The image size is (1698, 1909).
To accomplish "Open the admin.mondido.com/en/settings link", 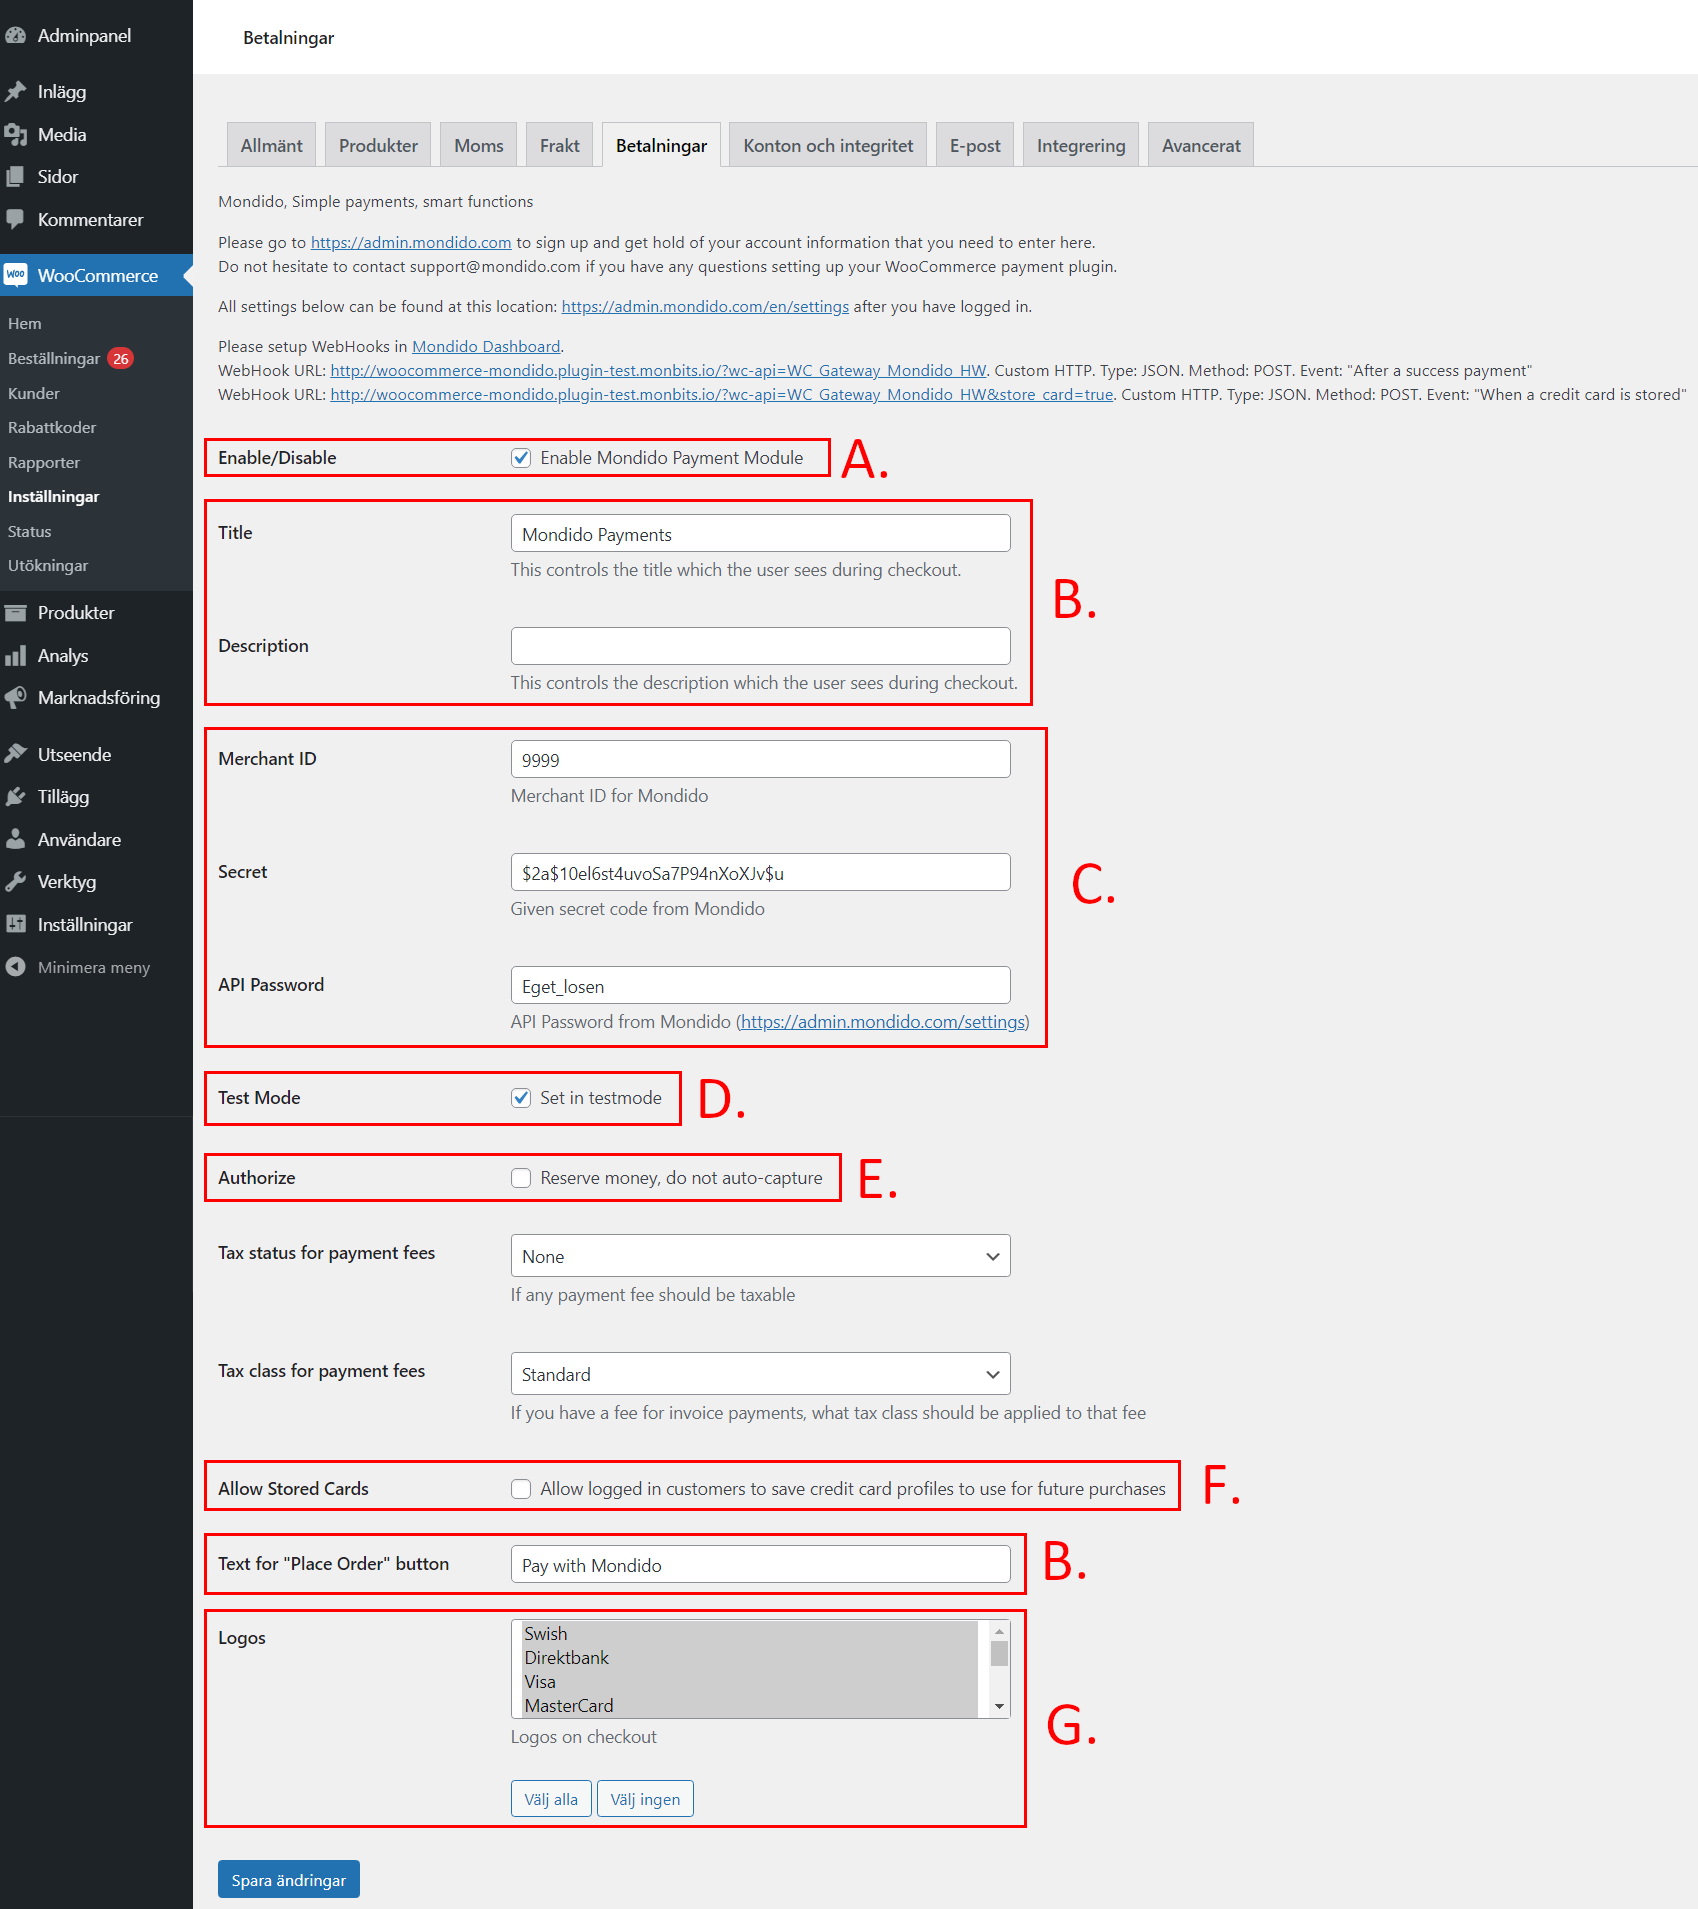I will click(705, 306).
